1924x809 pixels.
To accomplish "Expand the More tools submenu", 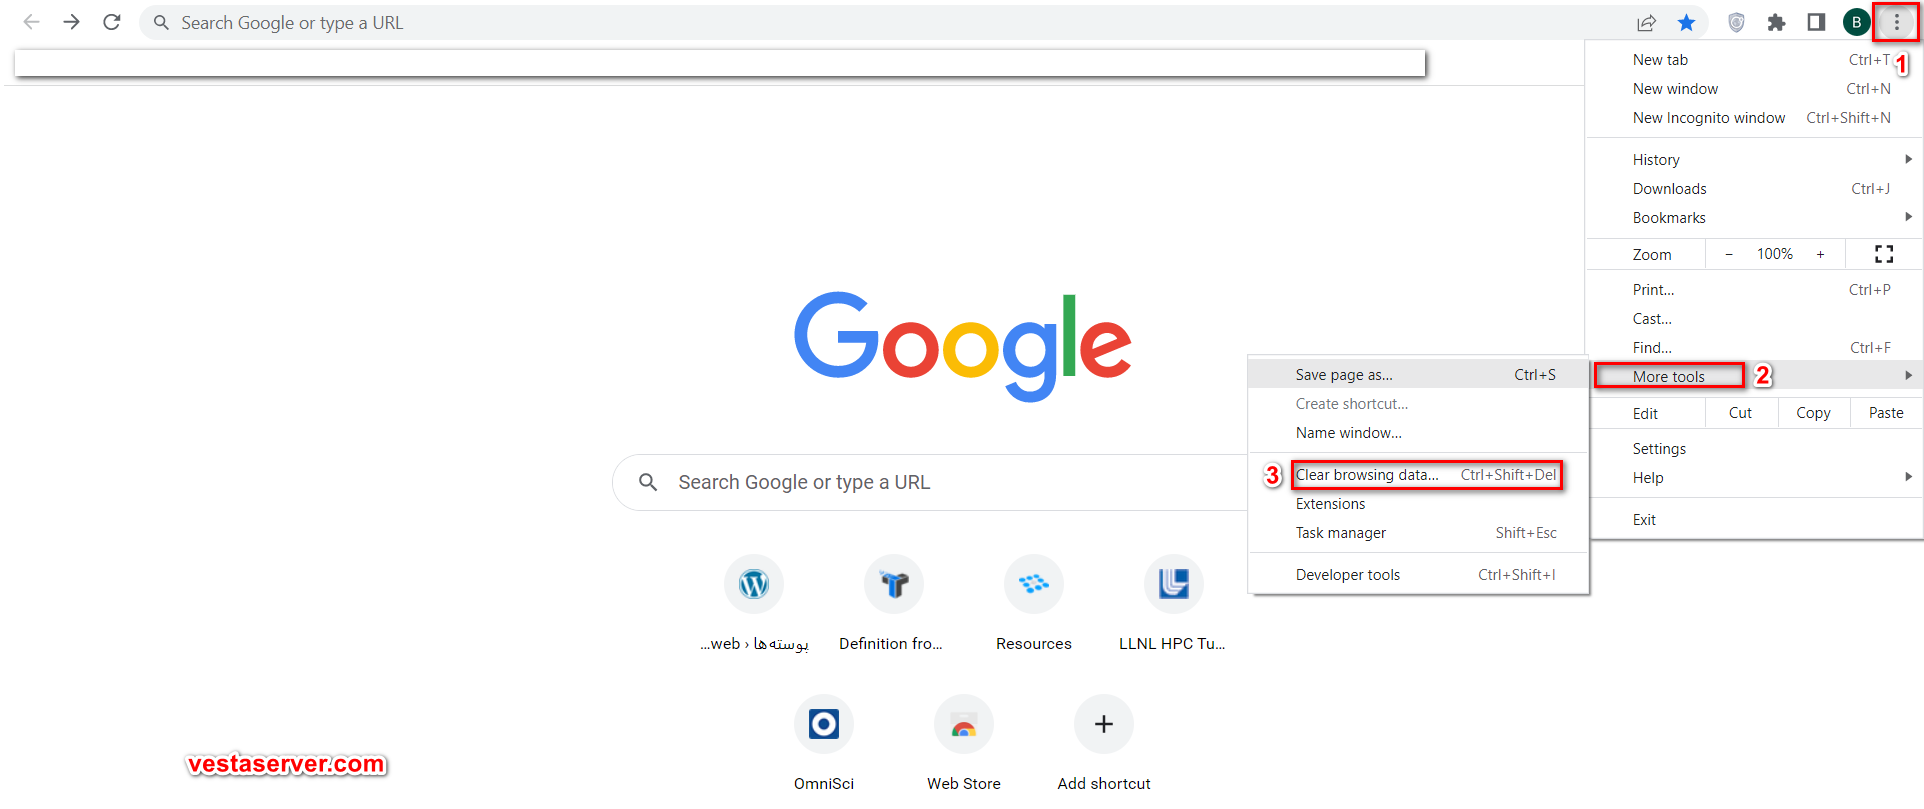I will pos(1755,376).
